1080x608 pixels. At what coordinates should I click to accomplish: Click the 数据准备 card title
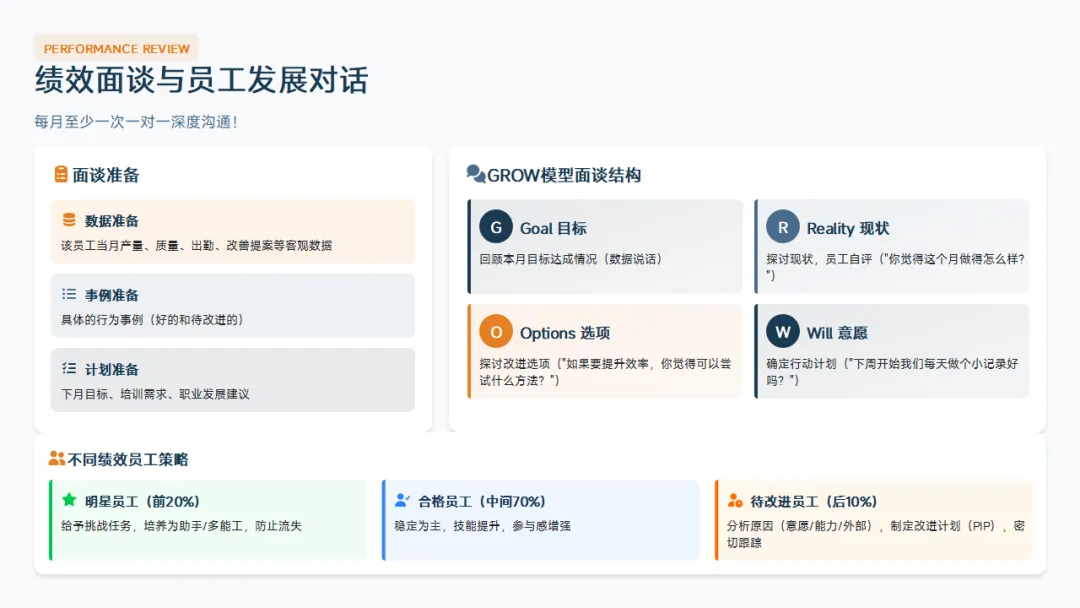[x=112, y=221]
